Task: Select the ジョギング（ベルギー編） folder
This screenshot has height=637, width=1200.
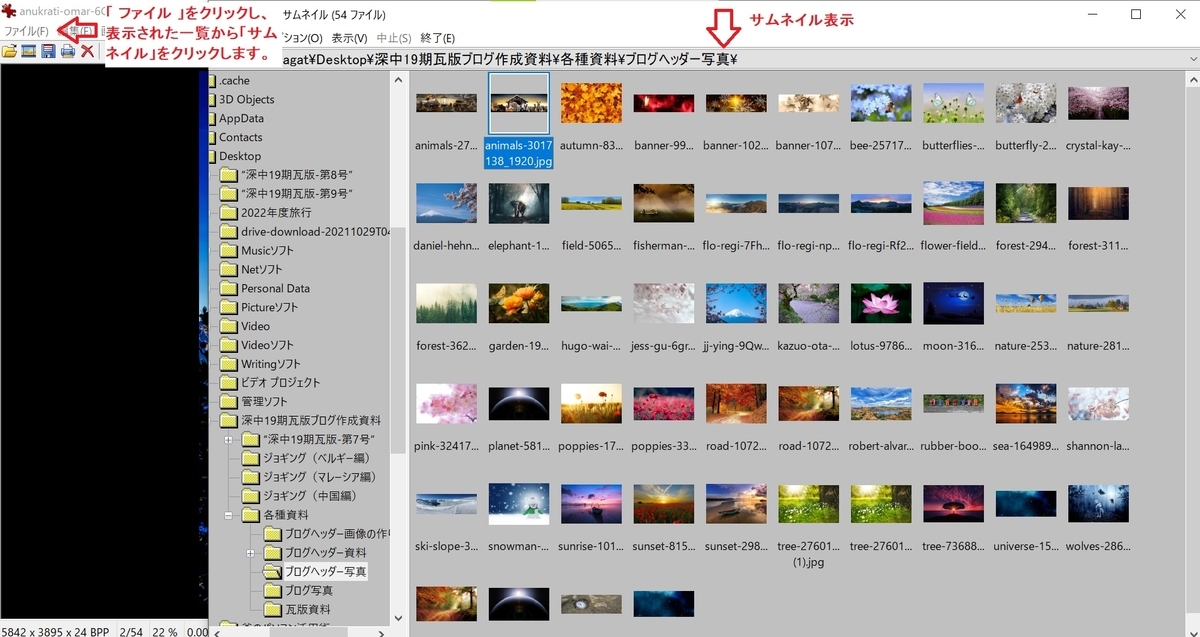Action: pos(318,458)
